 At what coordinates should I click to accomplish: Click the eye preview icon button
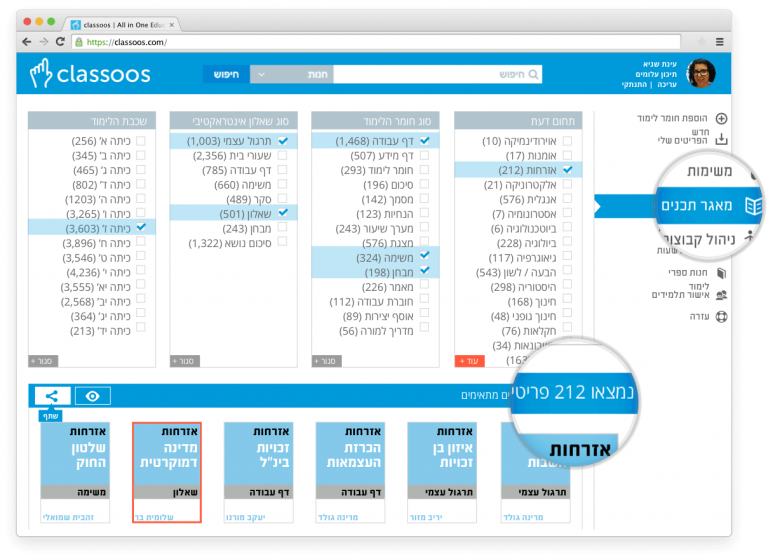pyautogui.click(x=93, y=396)
